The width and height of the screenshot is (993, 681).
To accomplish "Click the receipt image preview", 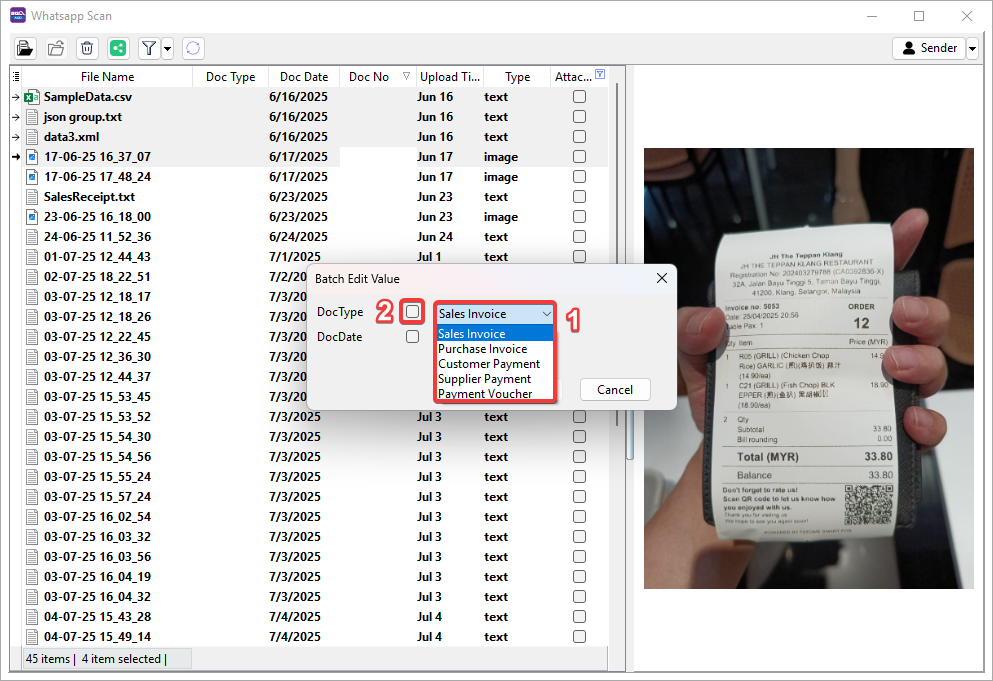I will click(x=808, y=368).
